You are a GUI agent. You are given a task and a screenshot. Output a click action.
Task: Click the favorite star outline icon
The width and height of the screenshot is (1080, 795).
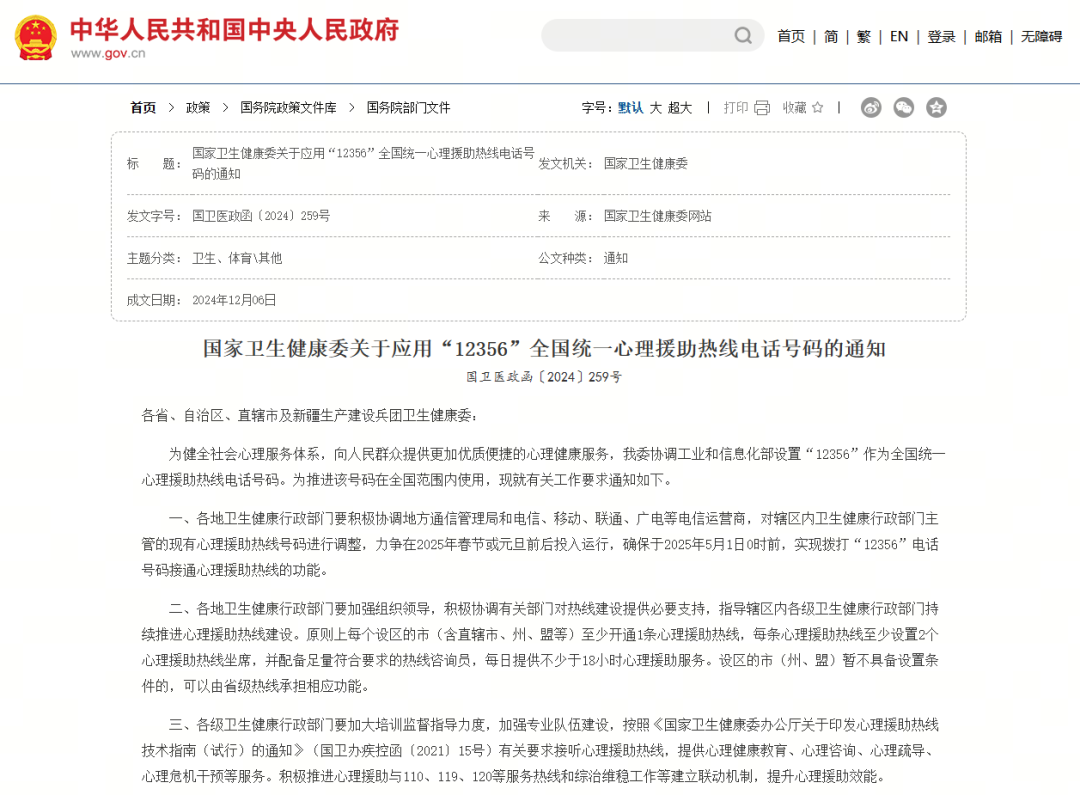tap(818, 107)
